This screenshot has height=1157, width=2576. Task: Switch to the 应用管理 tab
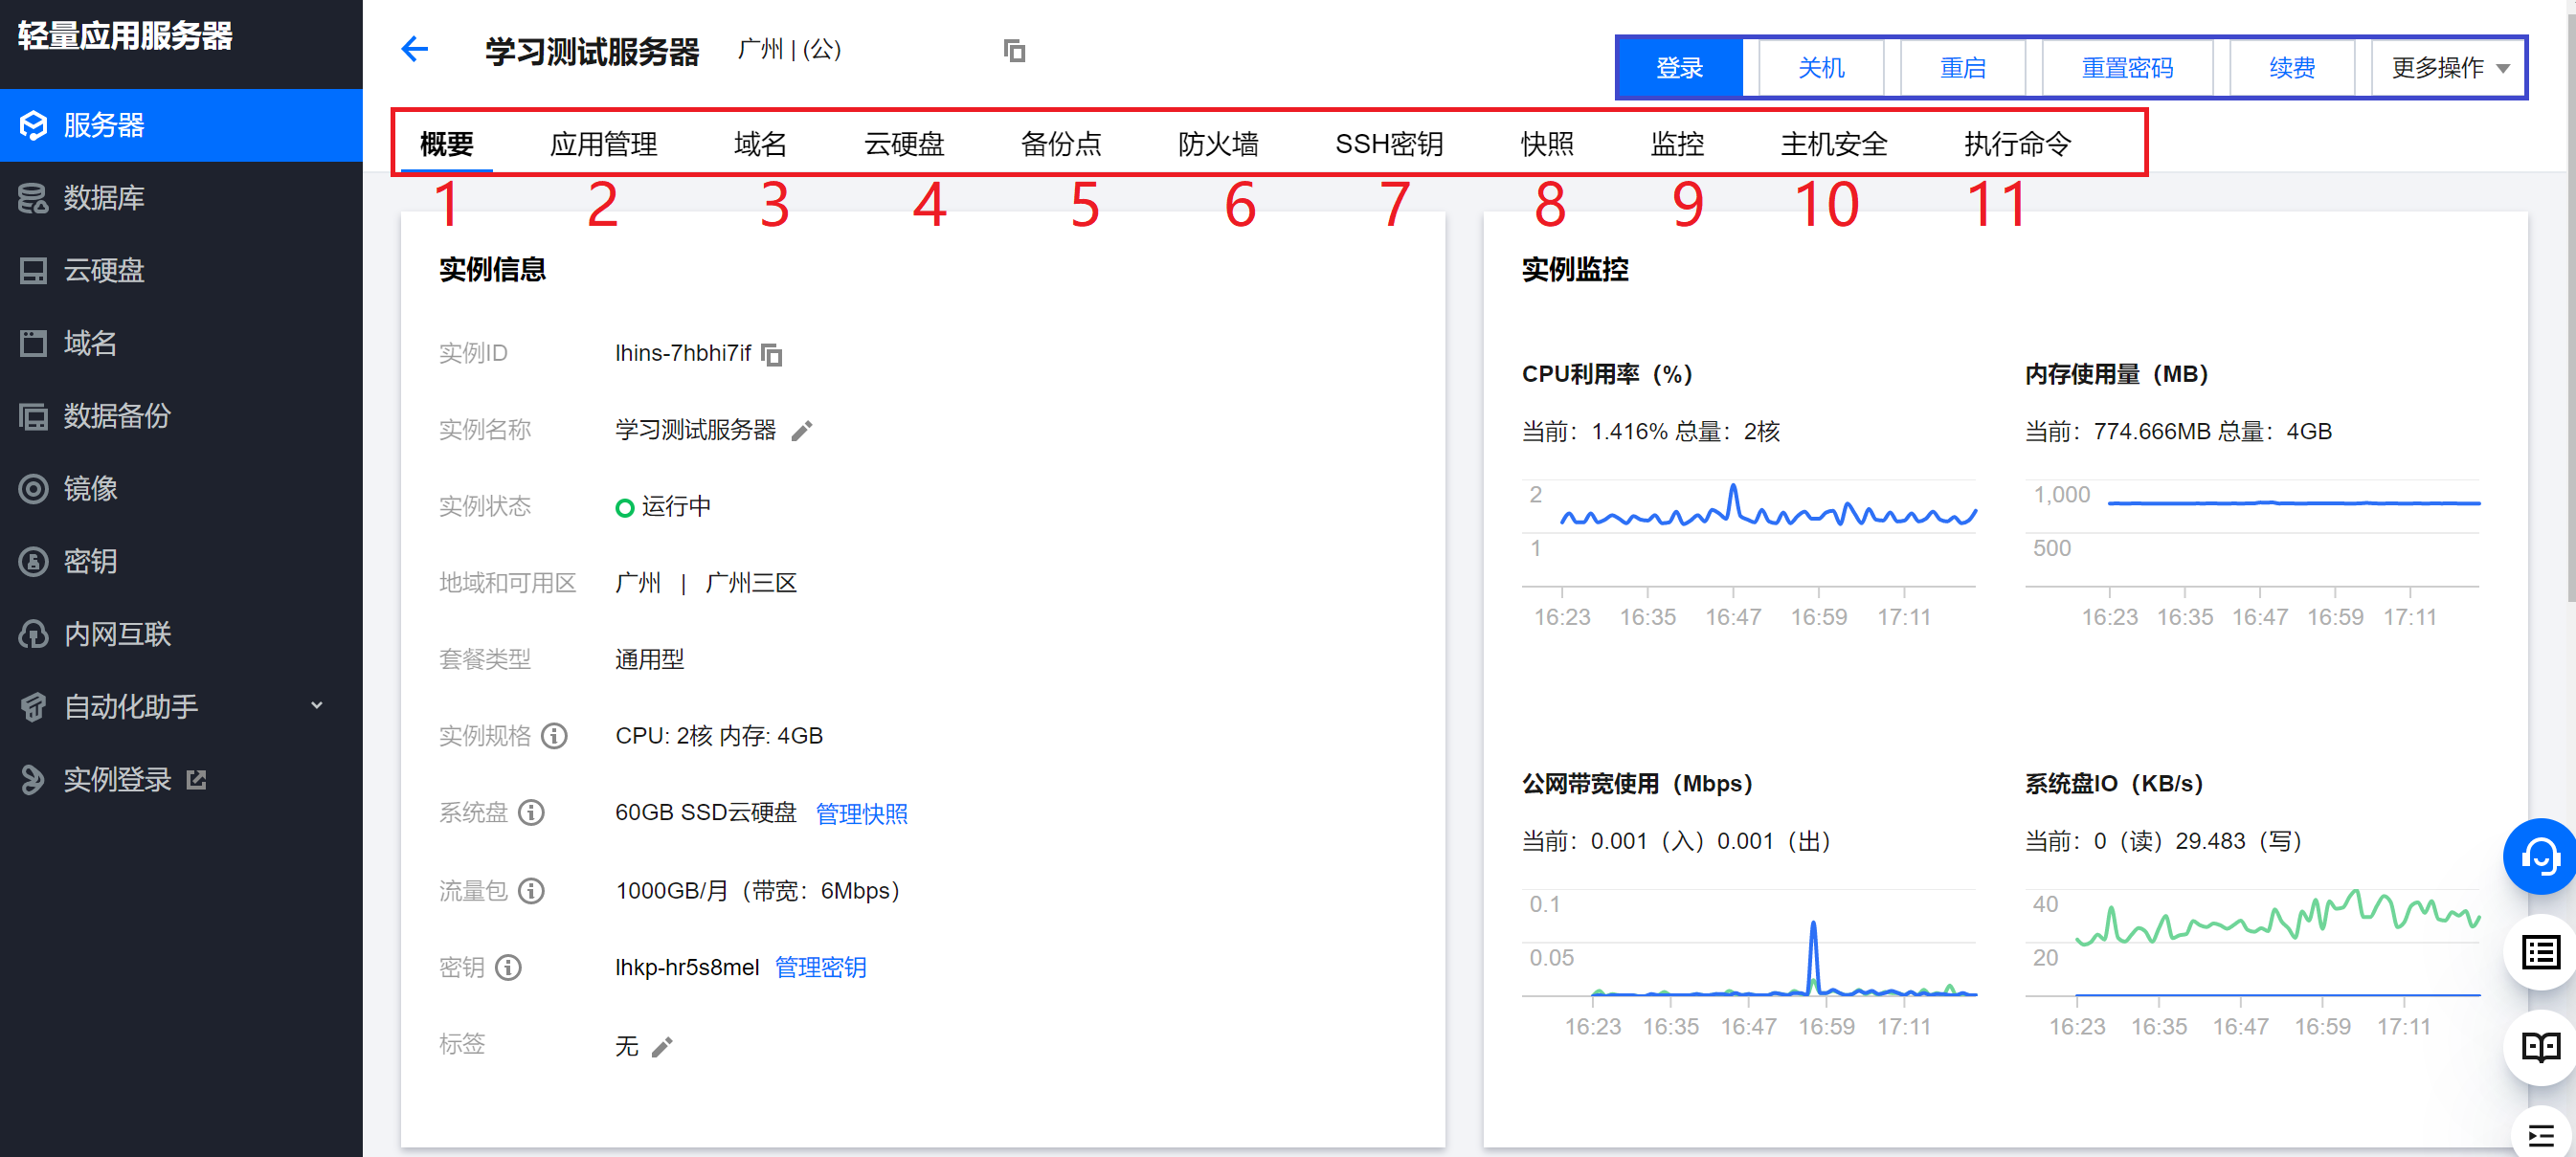[603, 144]
